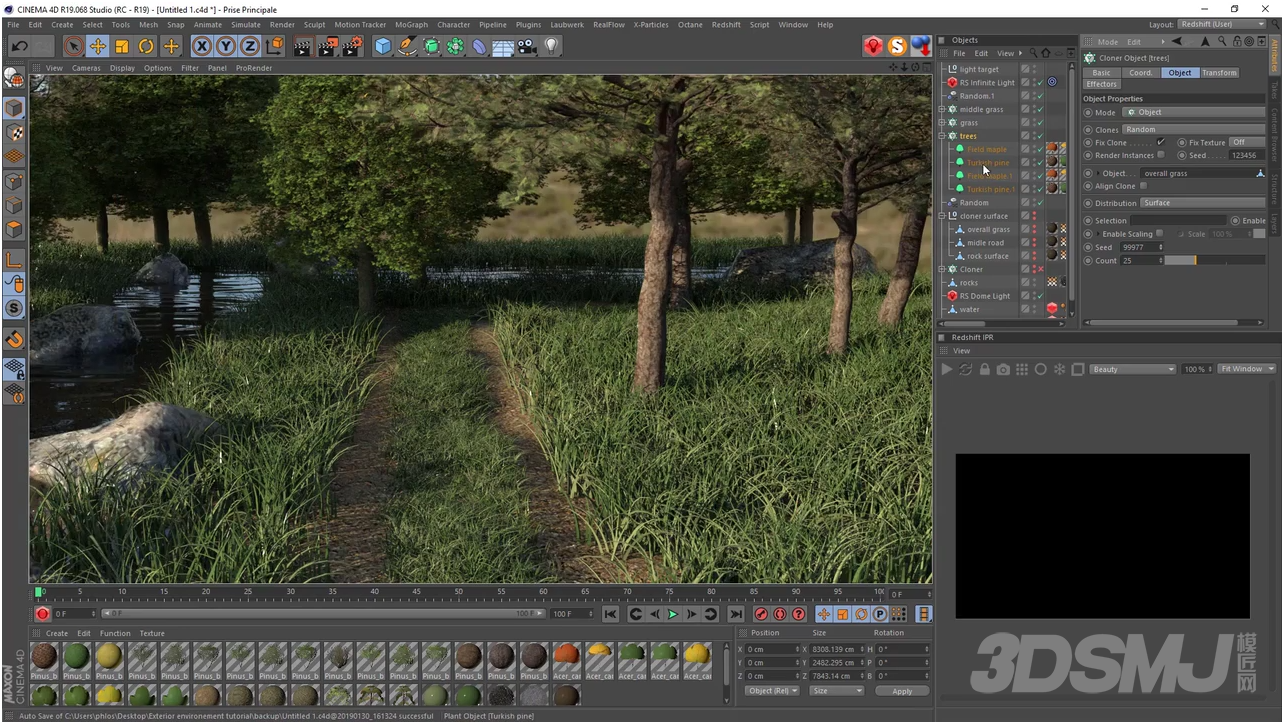Open the Mode dropdown showing Object
Image resolution: width=1284 pixels, height=724 pixels.
(x=1194, y=112)
